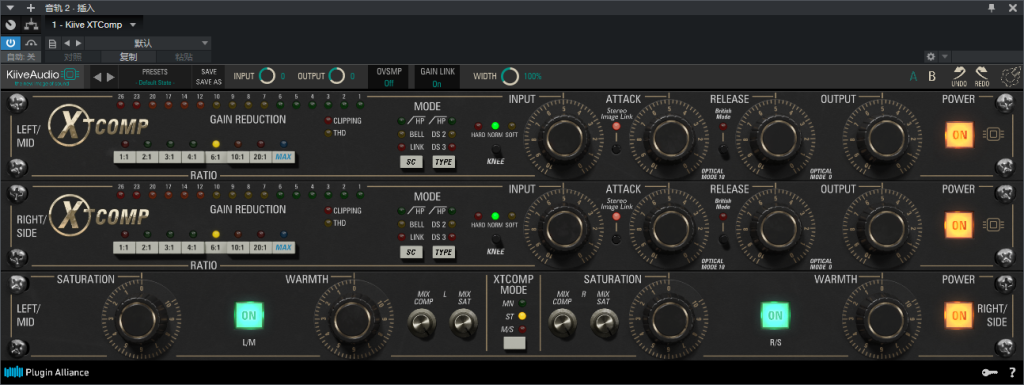Select previous host preset arrow

point(67,43)
